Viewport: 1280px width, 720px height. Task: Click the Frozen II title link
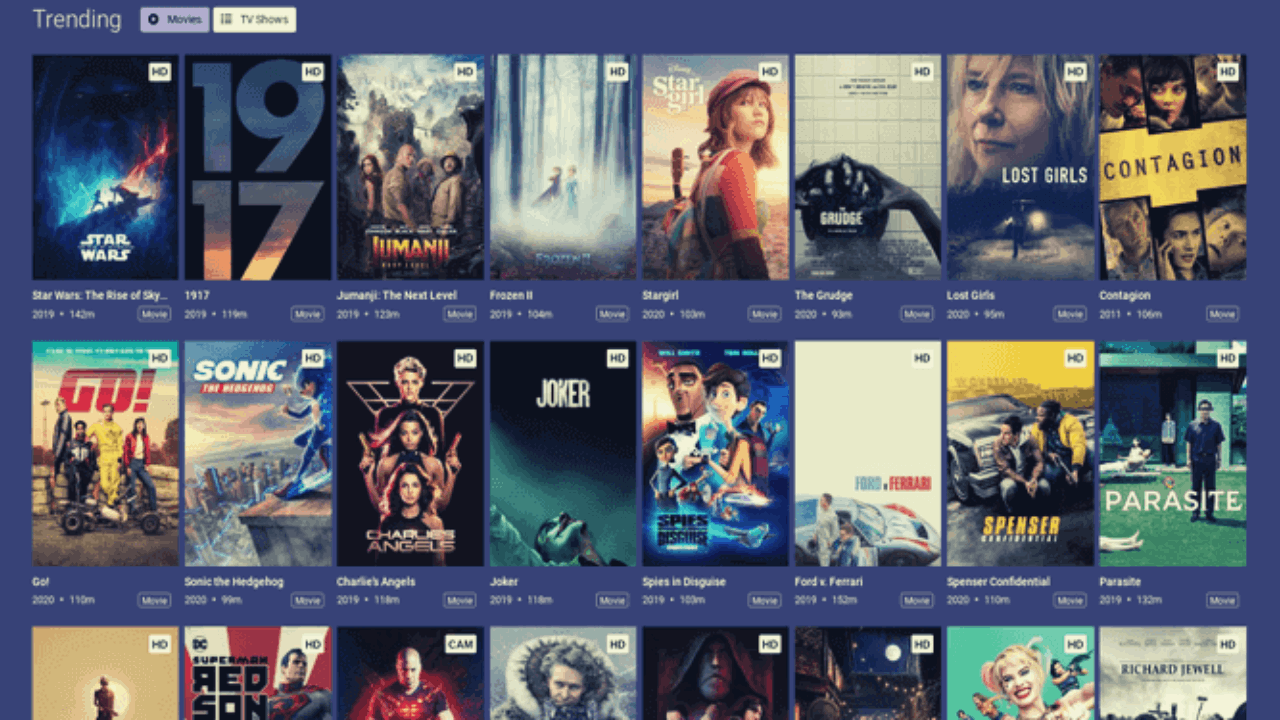point(511,296)
